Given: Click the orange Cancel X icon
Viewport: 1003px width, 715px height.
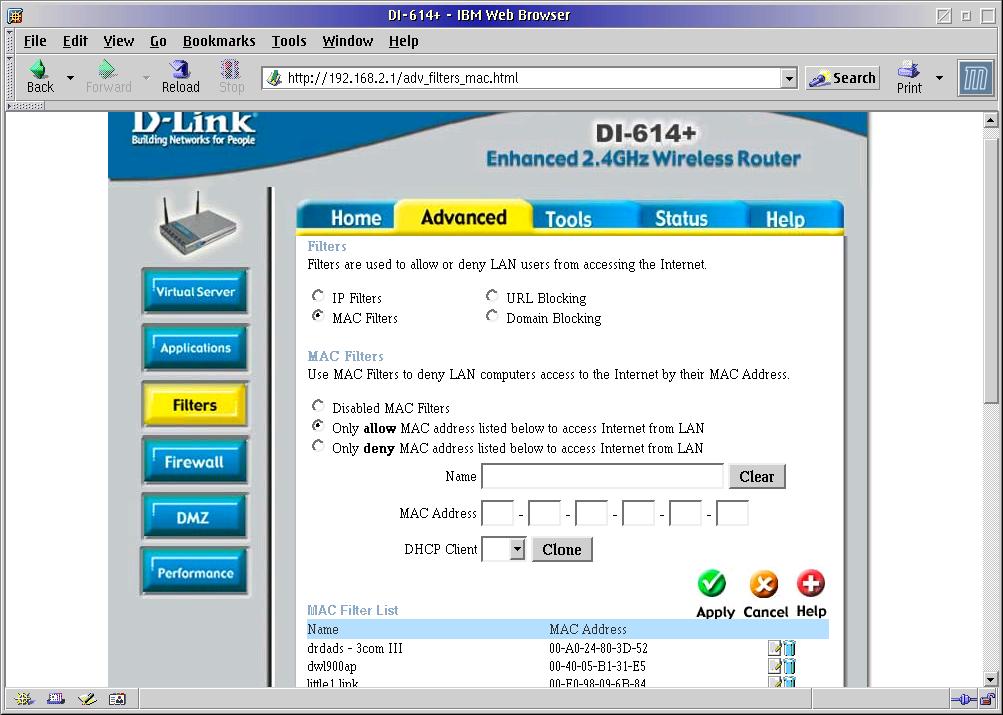Looking at the screenshot, I should [x=764, y=583].
